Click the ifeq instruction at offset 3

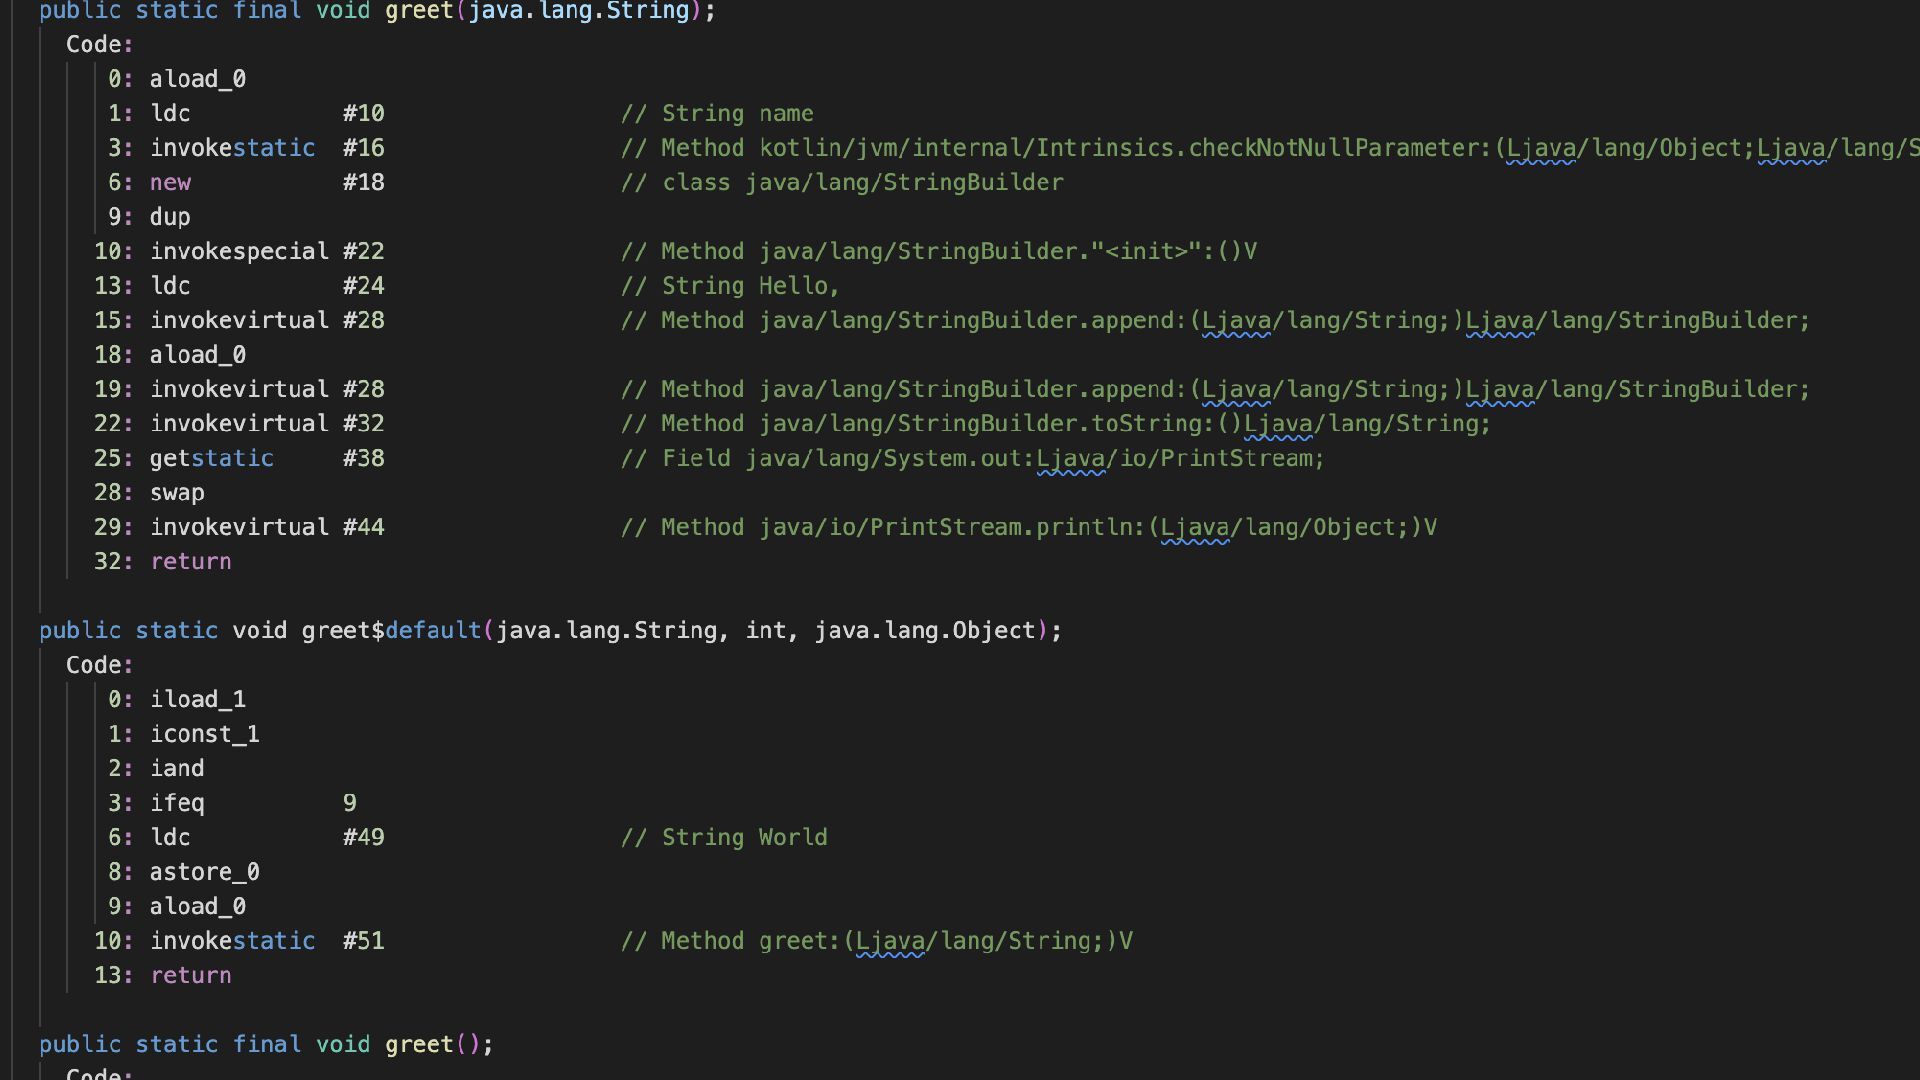click(x=177, y=803)
